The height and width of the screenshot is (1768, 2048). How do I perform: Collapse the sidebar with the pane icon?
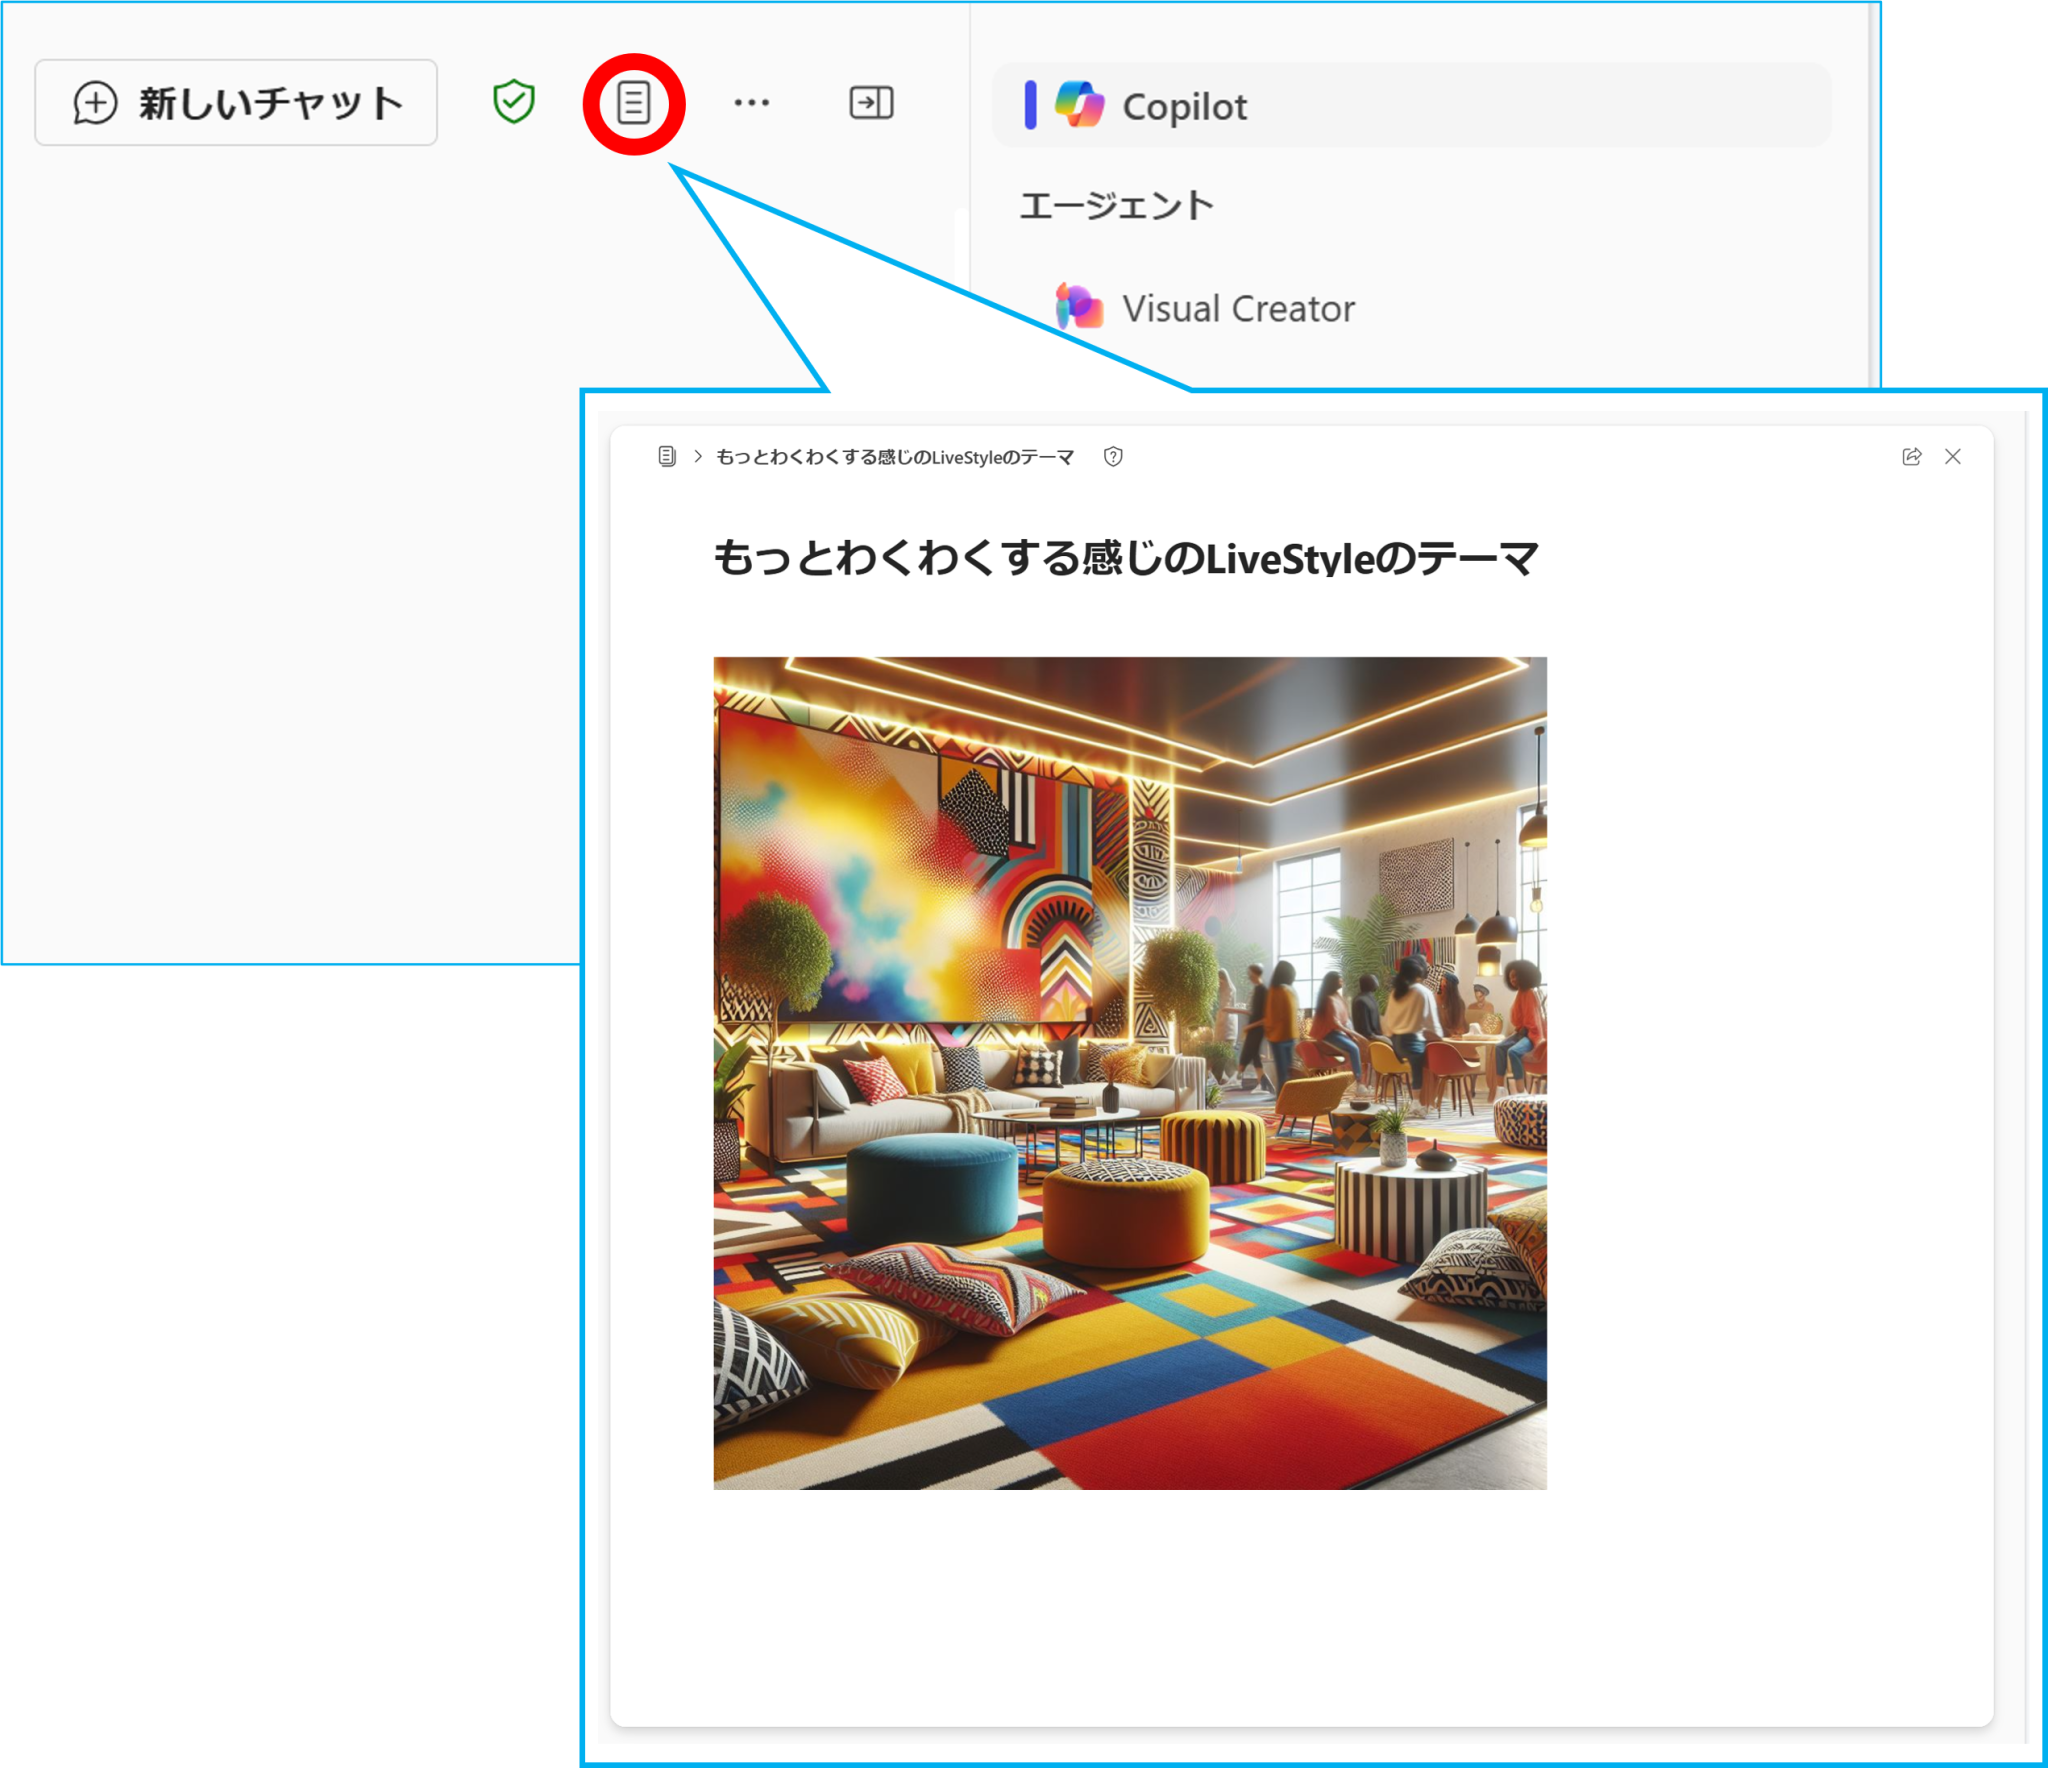[869, 101]
